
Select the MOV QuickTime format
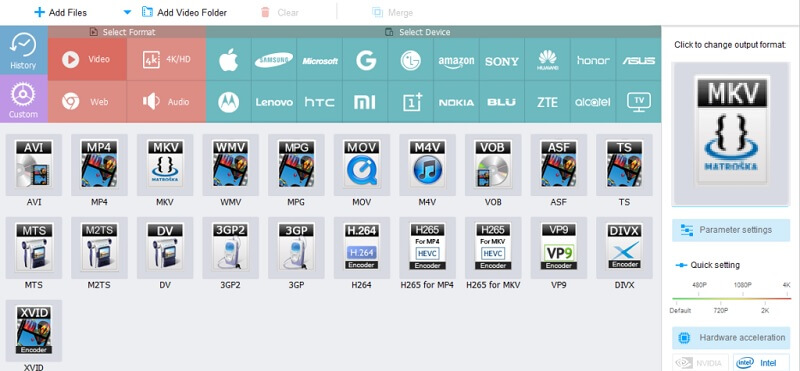(x=362, y=164)
